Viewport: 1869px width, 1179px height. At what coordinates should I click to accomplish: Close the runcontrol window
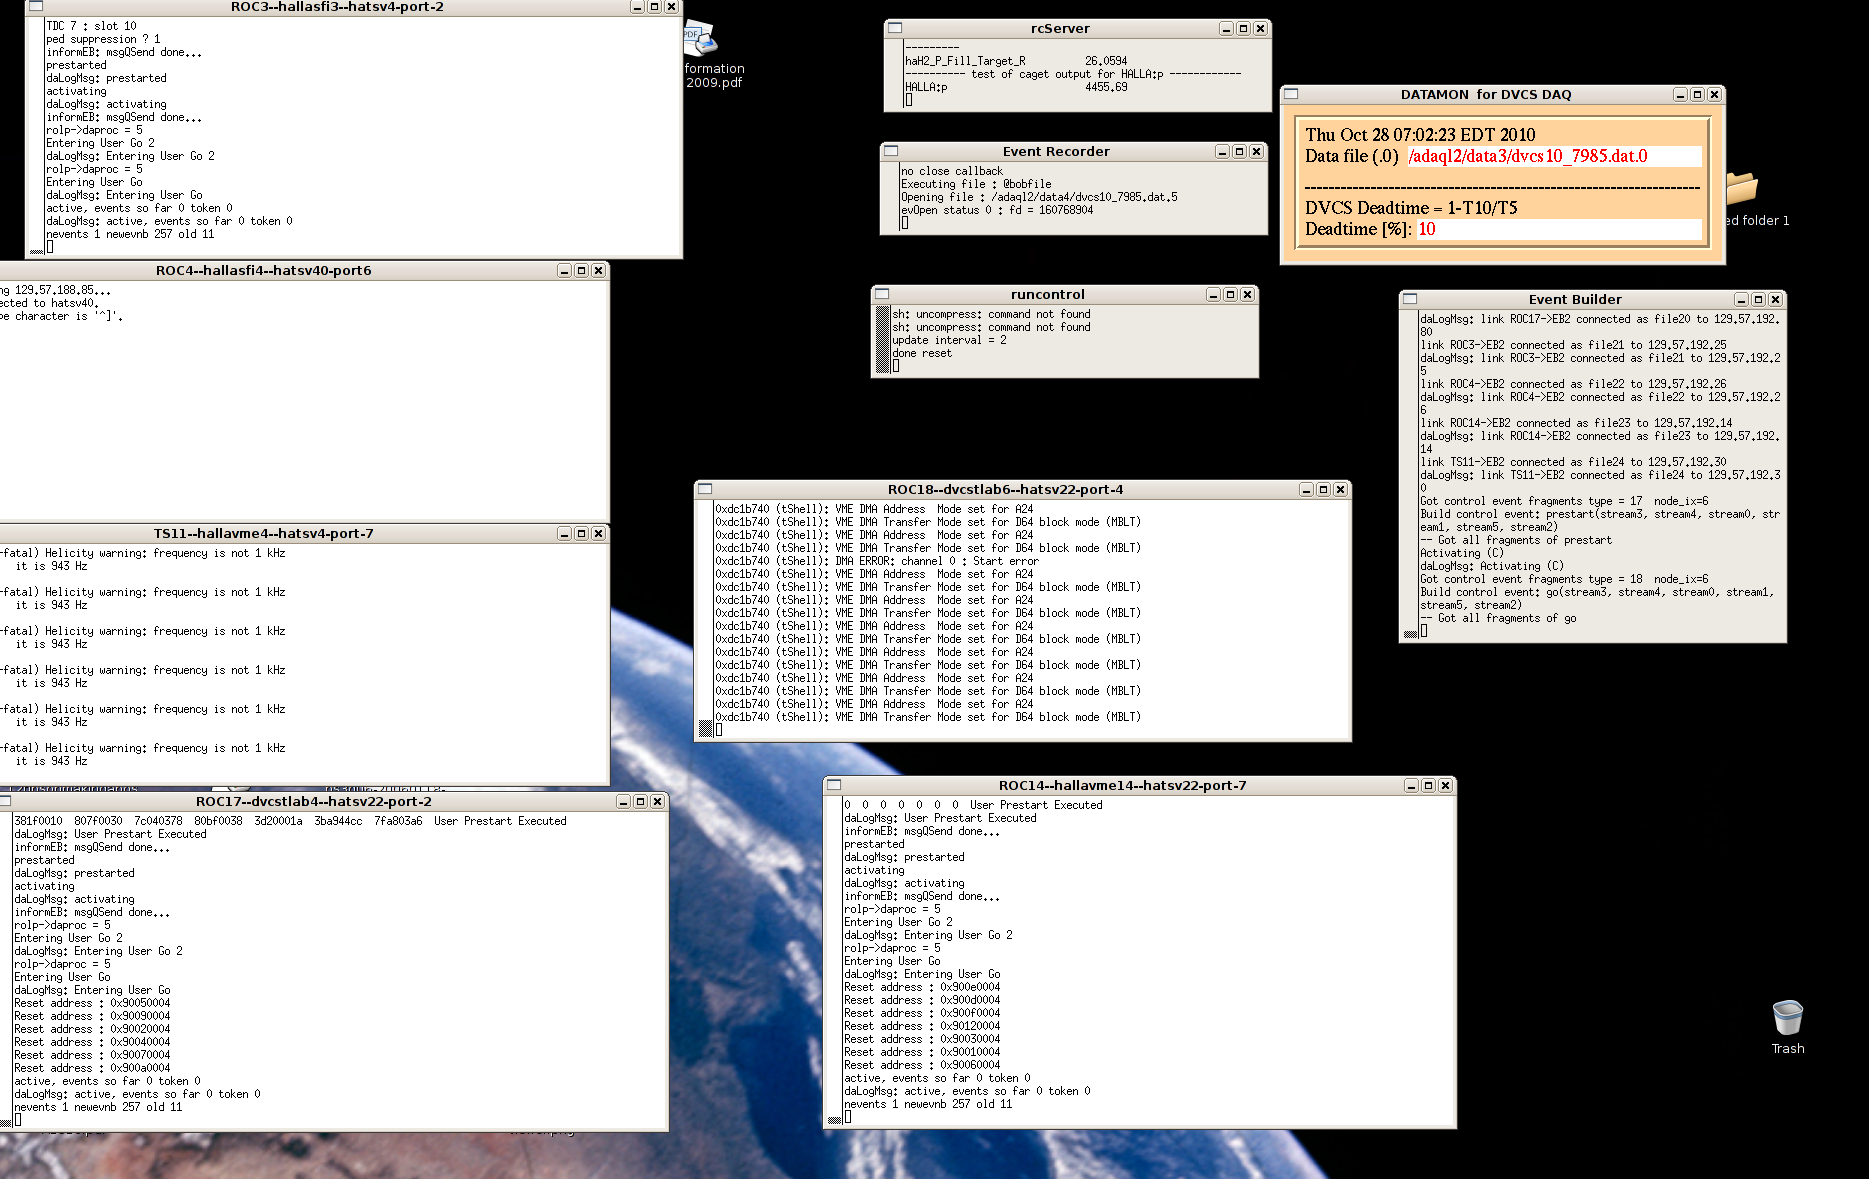pyautogui.click(x=1247, y=295)
